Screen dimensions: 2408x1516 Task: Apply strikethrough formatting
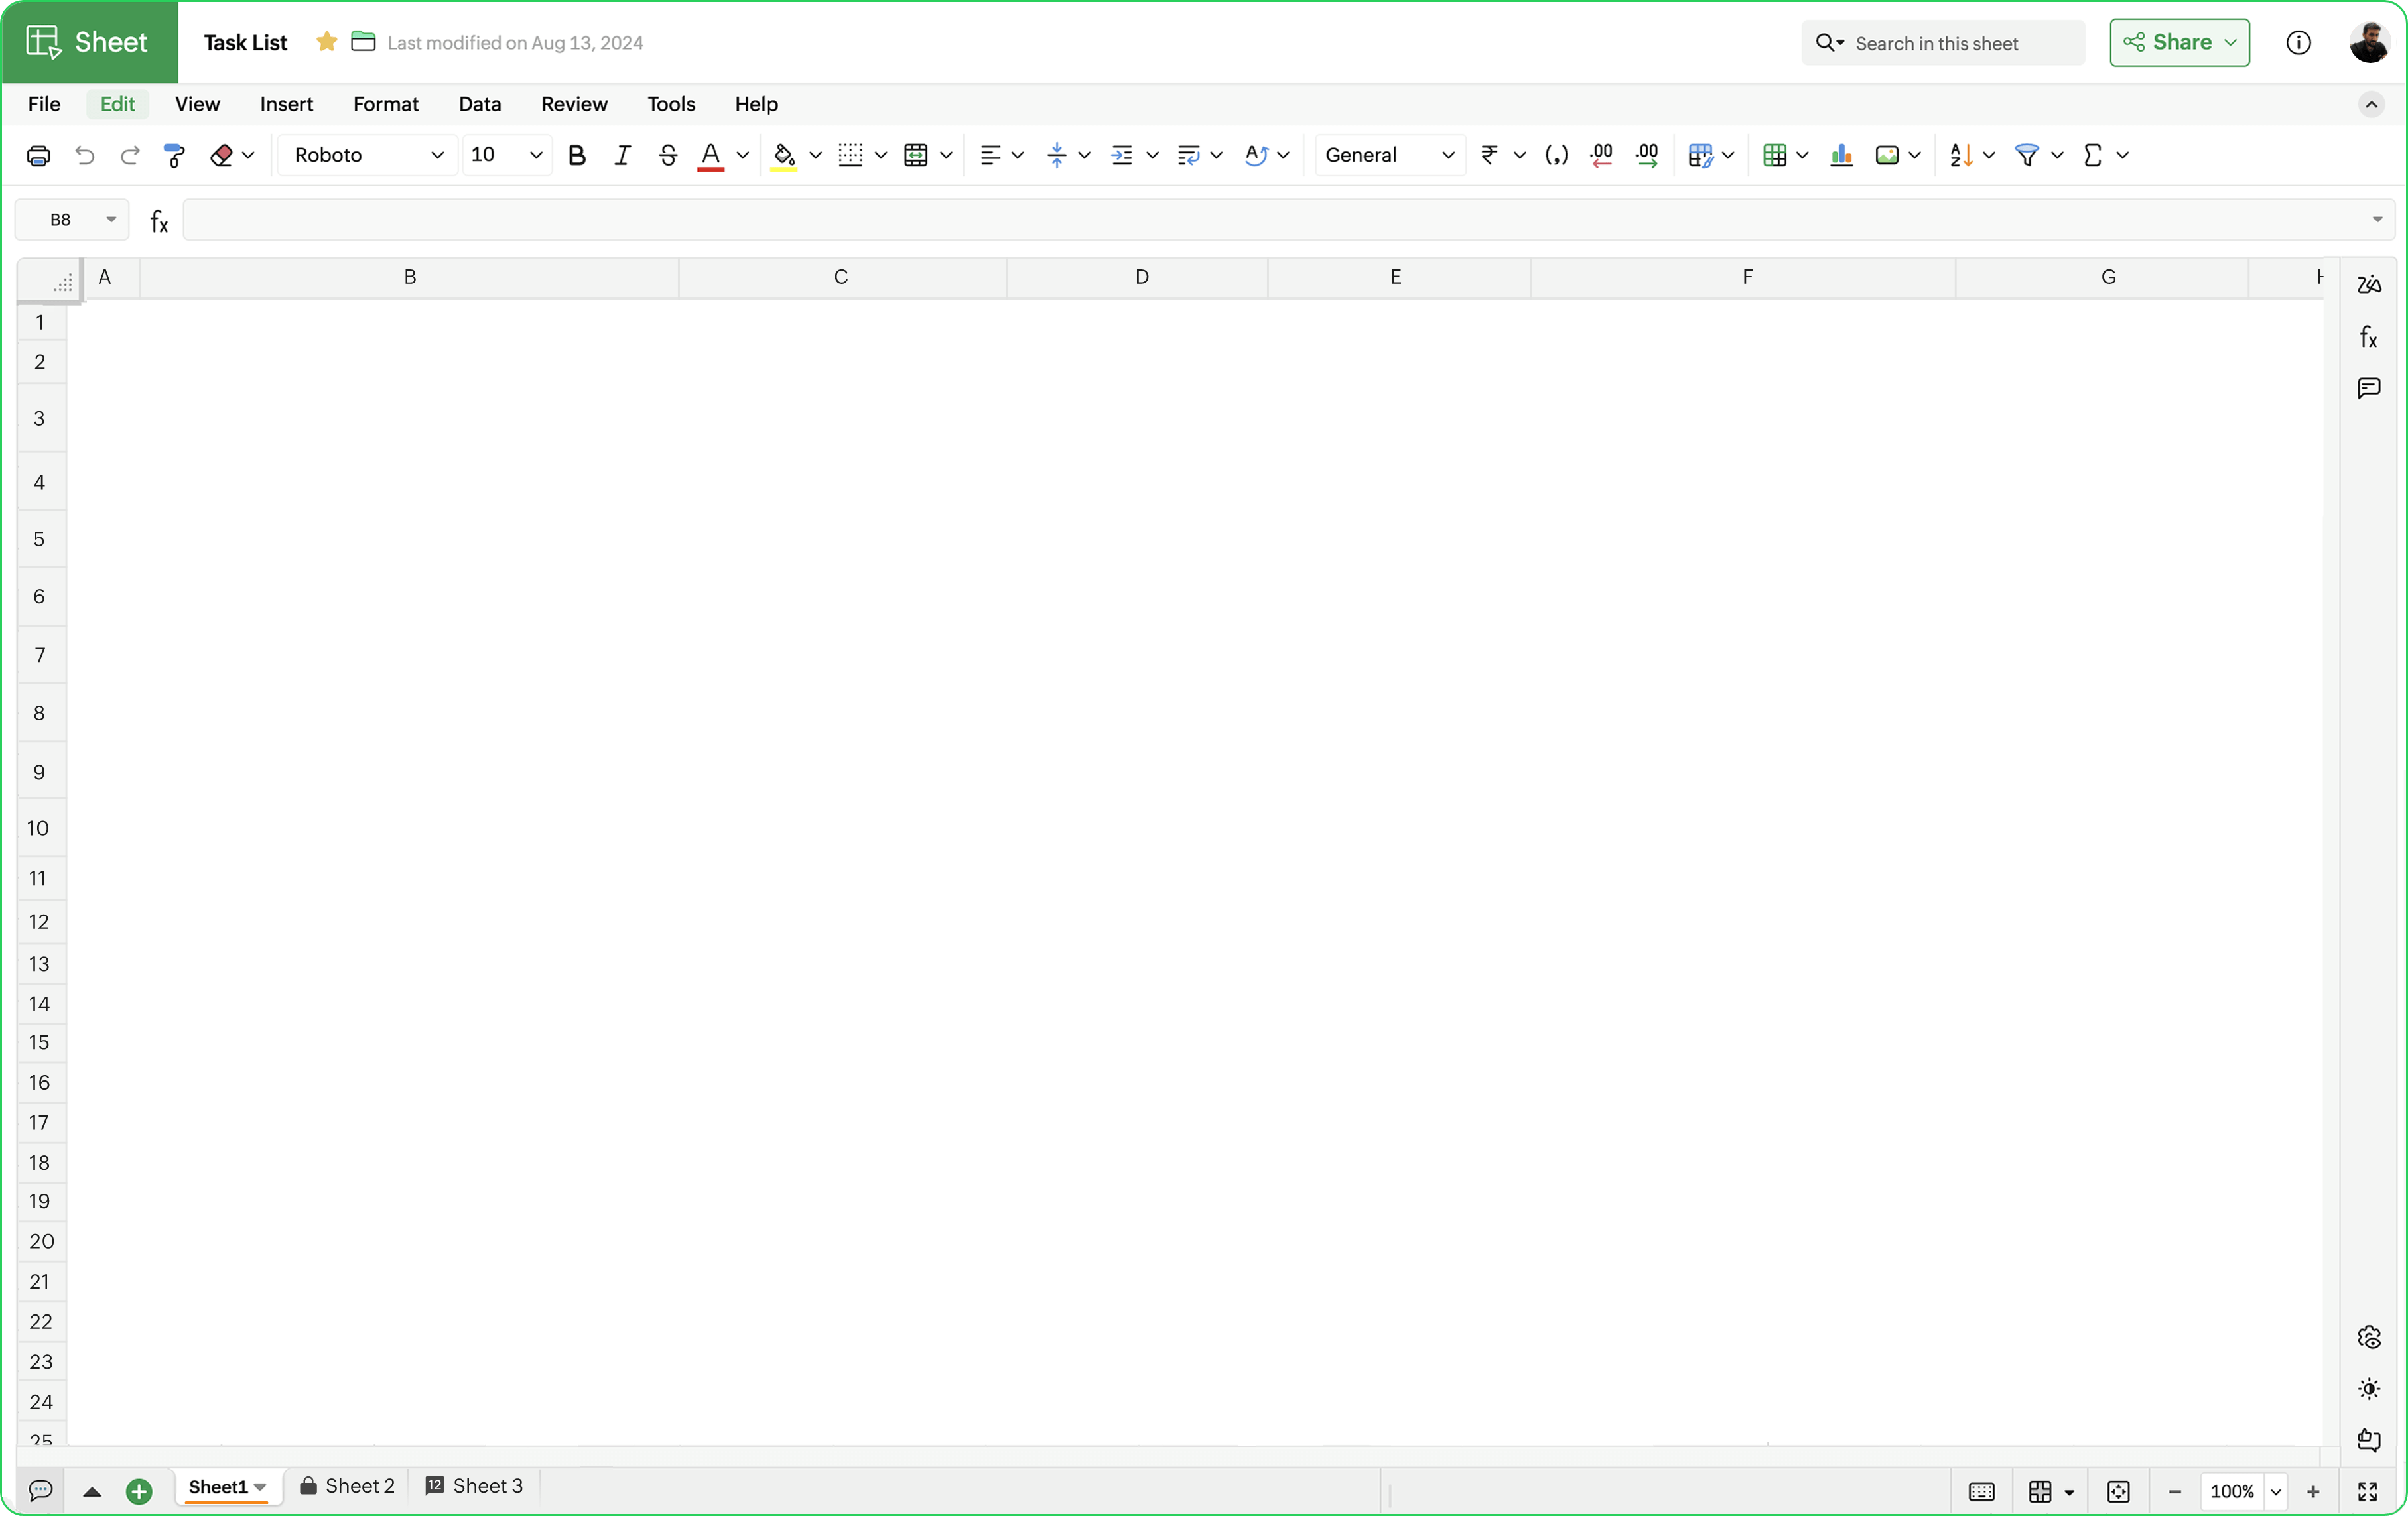point(667,155)
